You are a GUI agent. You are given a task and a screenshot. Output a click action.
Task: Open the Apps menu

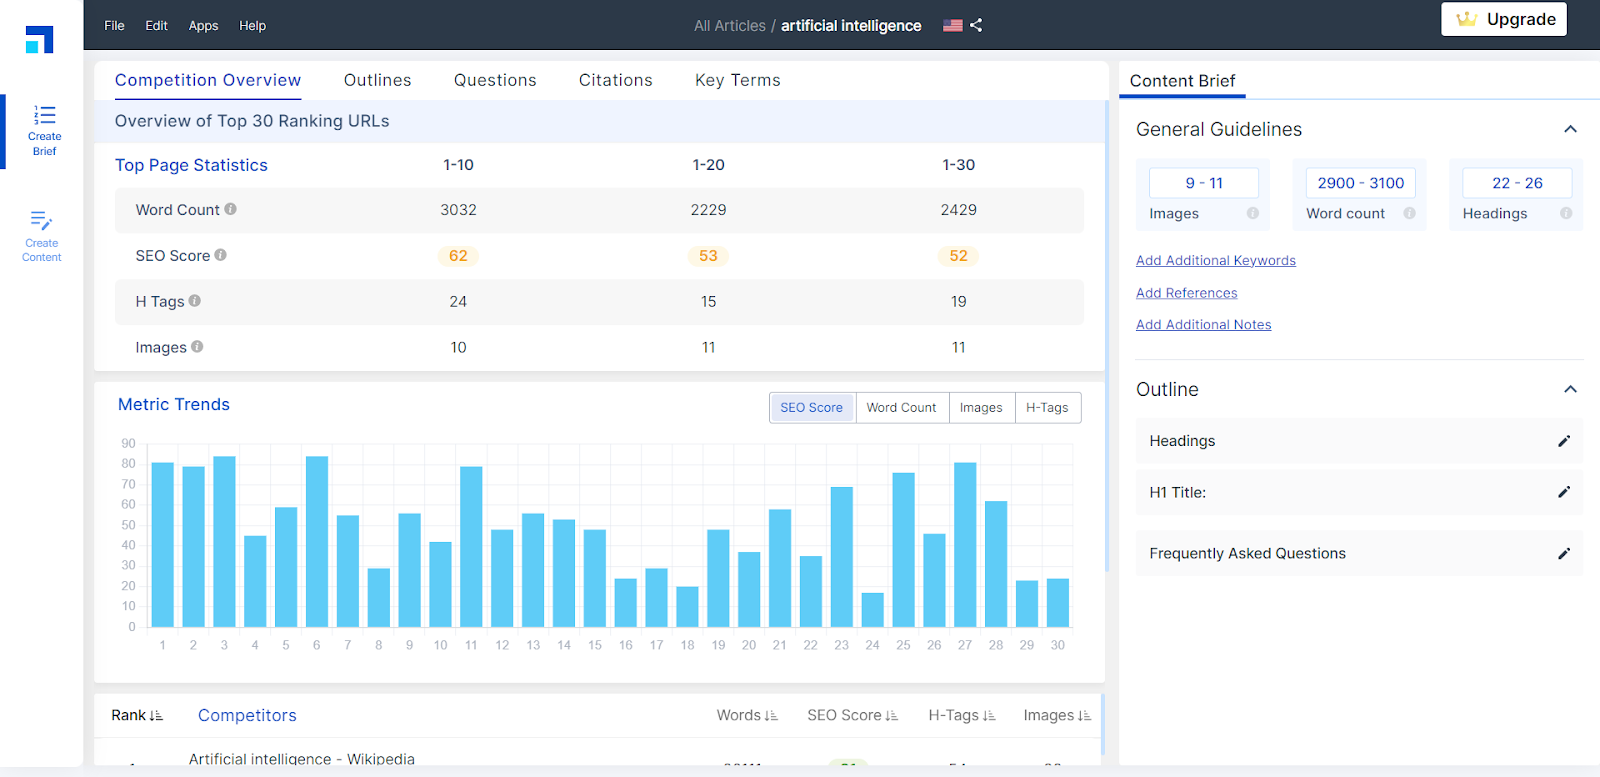[203, 26]
